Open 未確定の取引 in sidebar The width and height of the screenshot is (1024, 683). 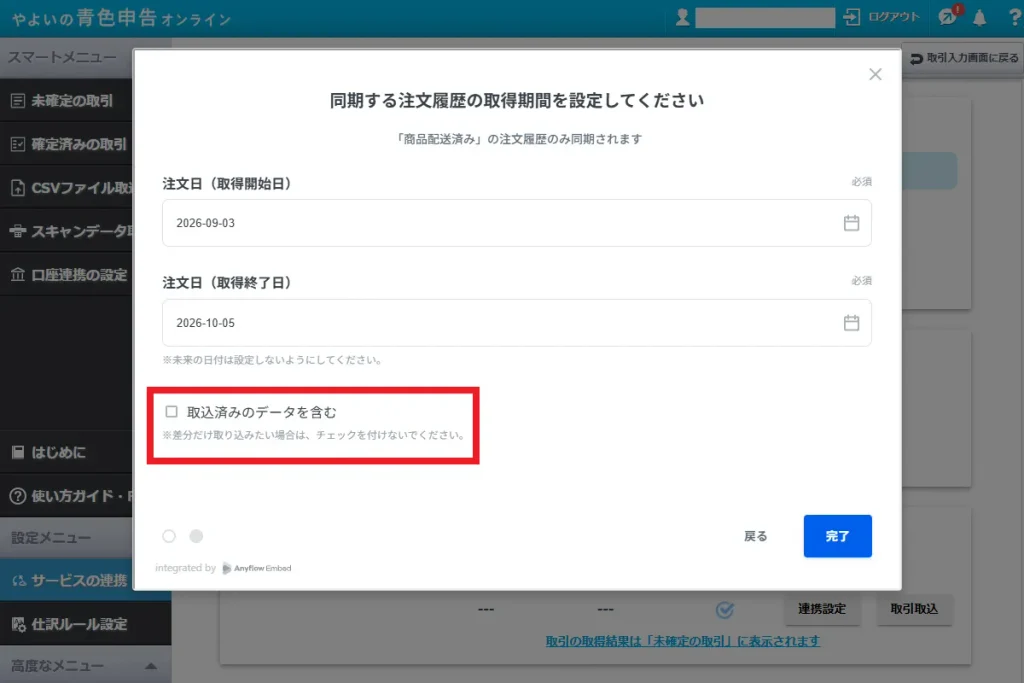66,101
